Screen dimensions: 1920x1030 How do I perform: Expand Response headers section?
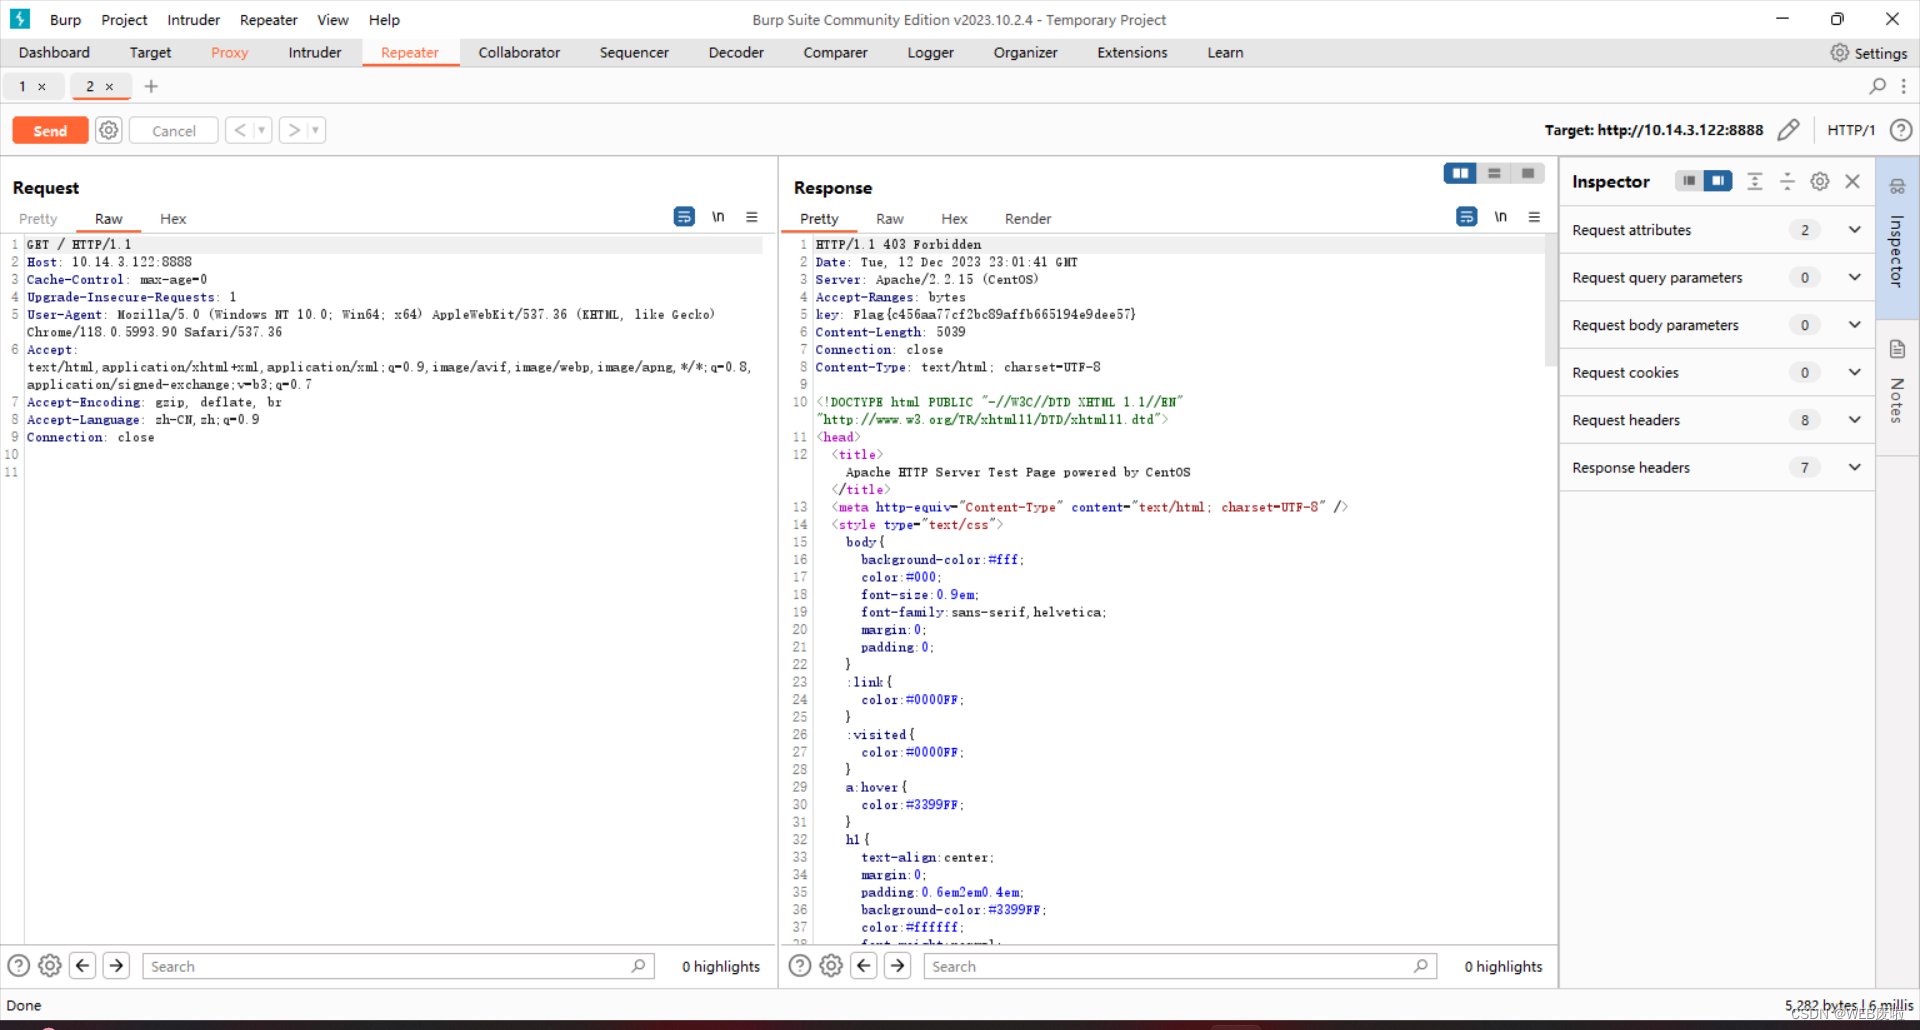point(1717,468)
